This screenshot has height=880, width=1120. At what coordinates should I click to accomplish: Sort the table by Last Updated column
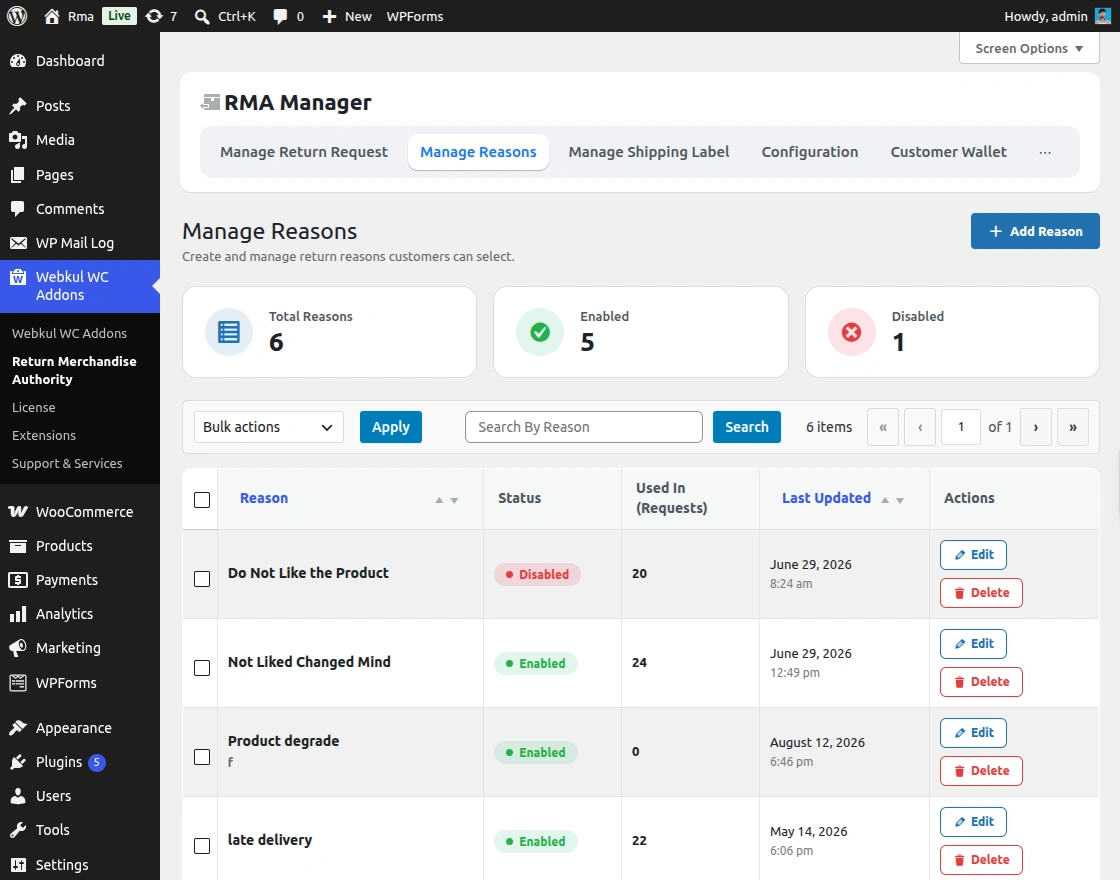[826, 498]
